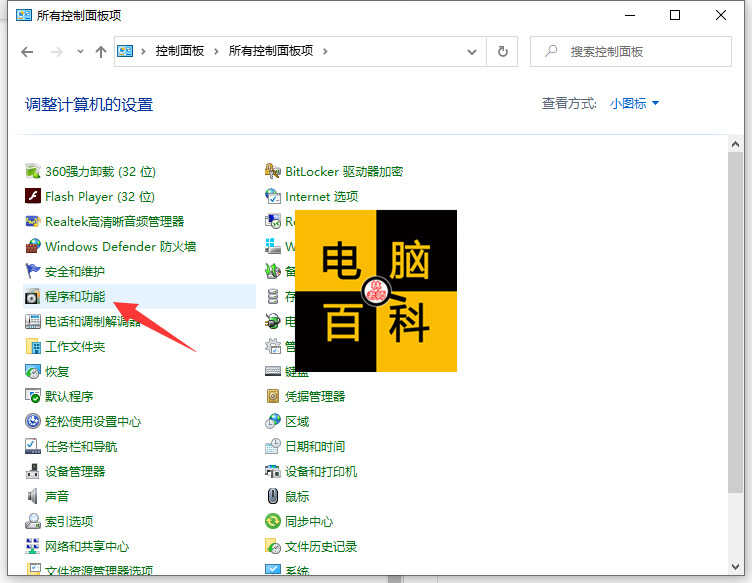The height and width of the screenshot is (583, 752).
Task: Click the 鼠标 icon
Action: click(273, 496)
